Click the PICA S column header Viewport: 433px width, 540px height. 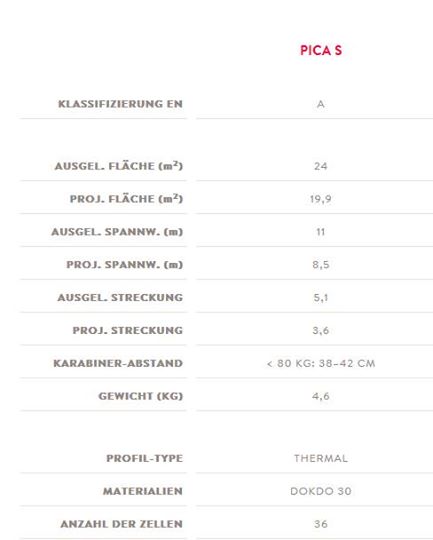321,50
